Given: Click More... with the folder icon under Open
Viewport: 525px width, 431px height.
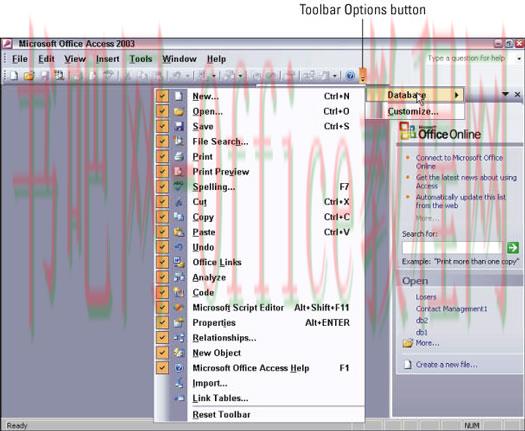Looking at the screenshot, I should pos(427,343).
